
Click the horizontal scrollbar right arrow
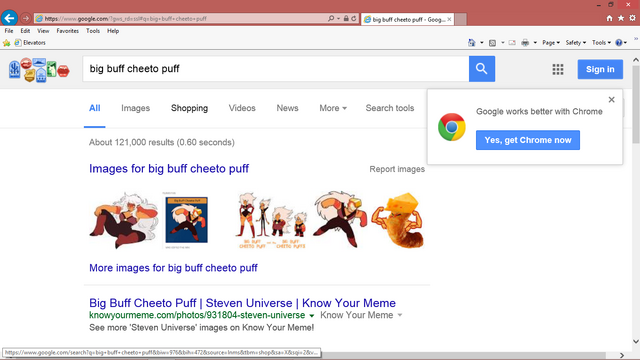(622, 356)
